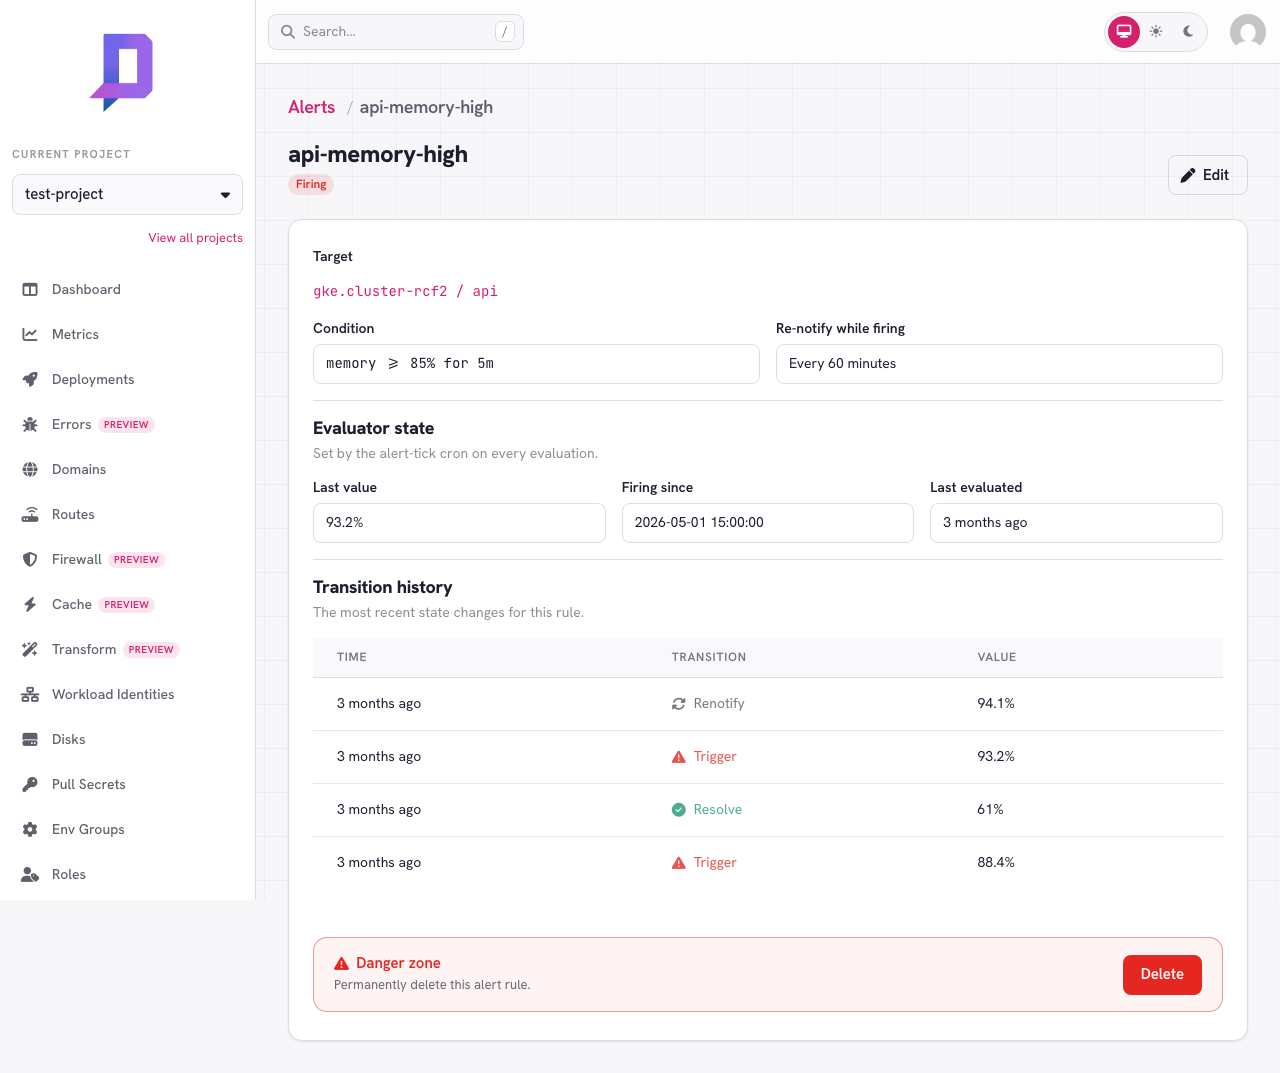This screenshot has width=1280, height=1073.
Task: Click the Disks drive icon
Action: (30, 739)
